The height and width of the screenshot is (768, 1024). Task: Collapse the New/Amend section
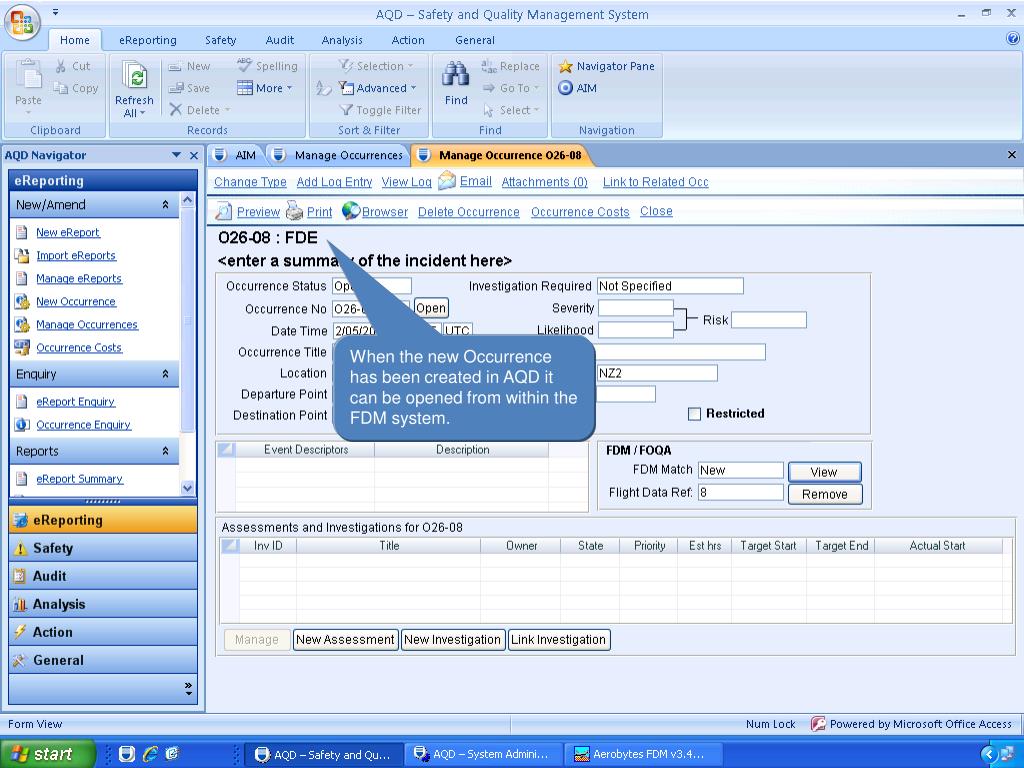(165, 205)
